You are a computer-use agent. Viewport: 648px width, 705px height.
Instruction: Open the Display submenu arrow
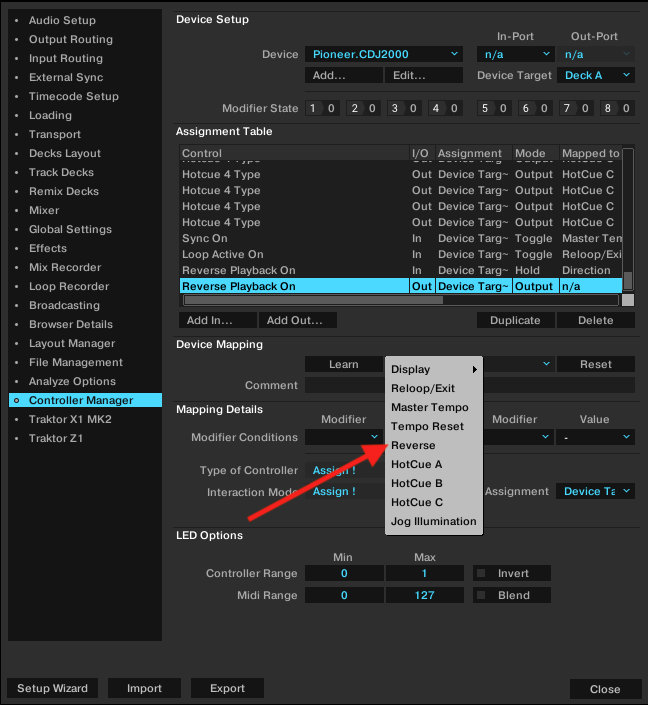point(474,370)
